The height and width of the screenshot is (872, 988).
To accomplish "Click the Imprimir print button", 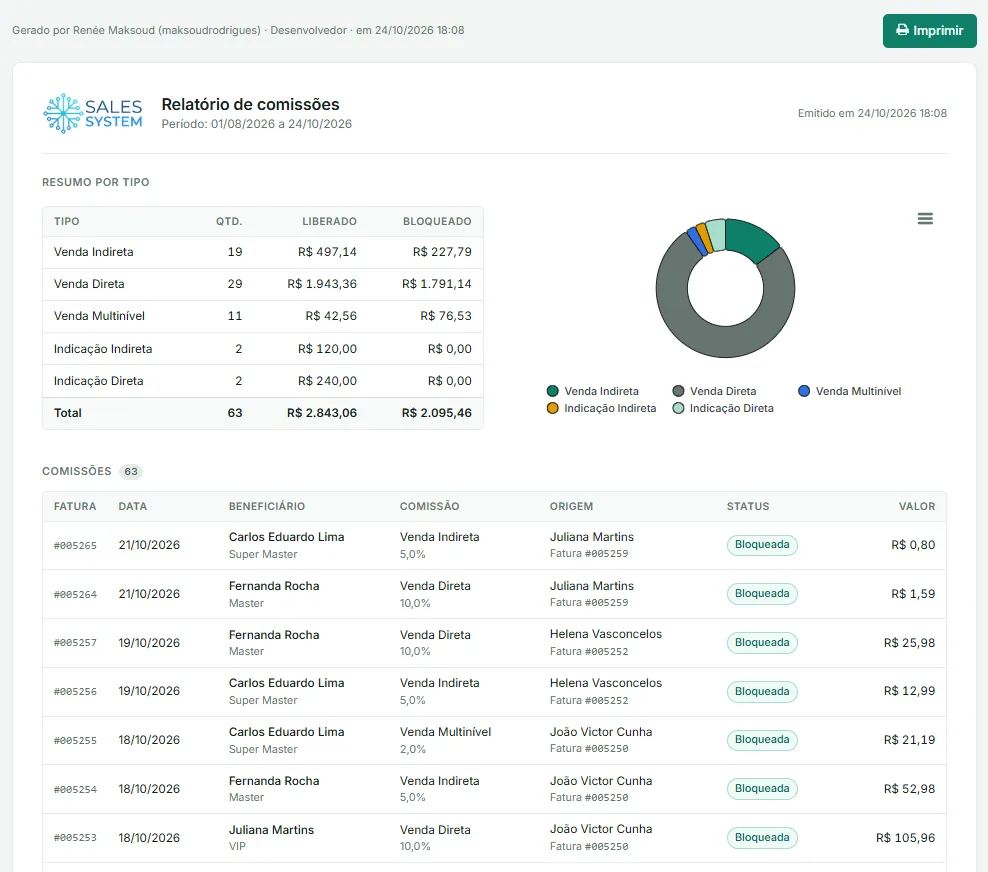I will pos(929,31).
